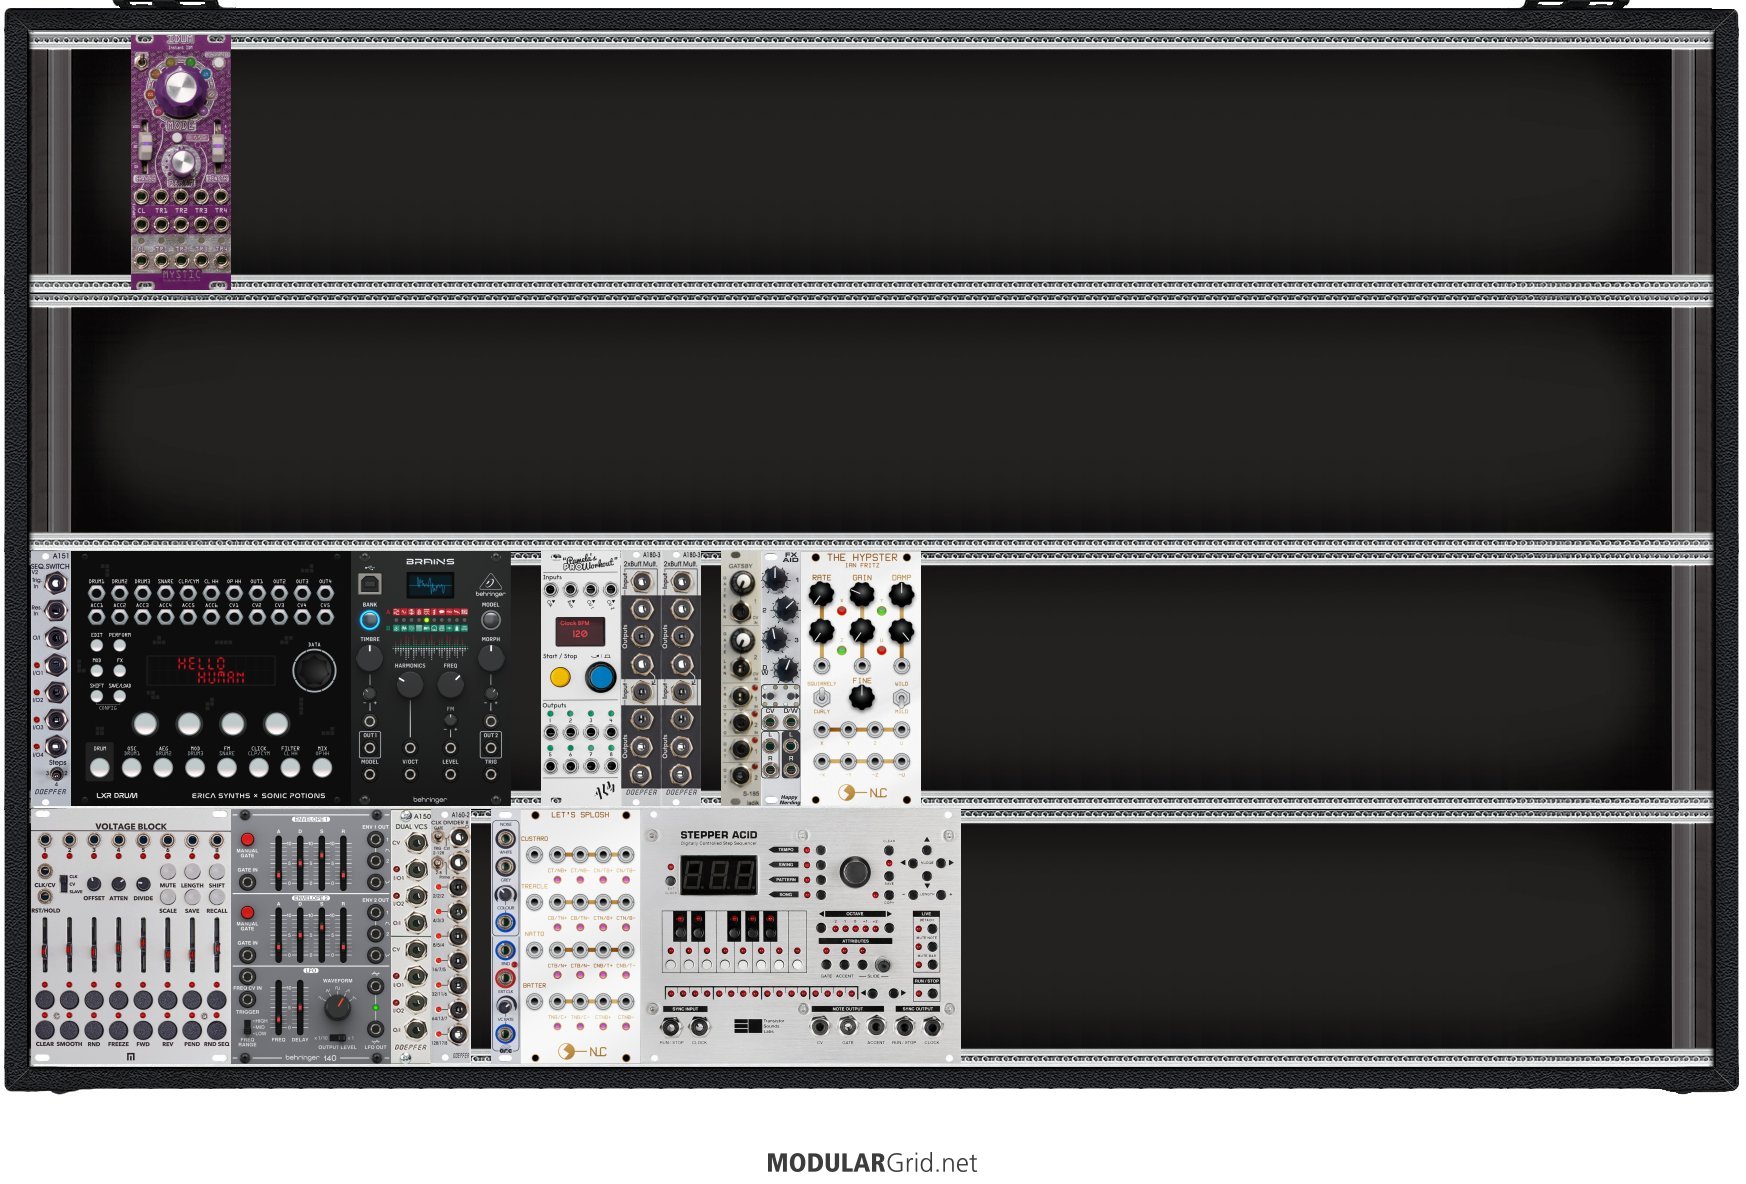Click the Hypster DAMP knob
This screenshot has height=1184, width=1746.
pos(901,594)
